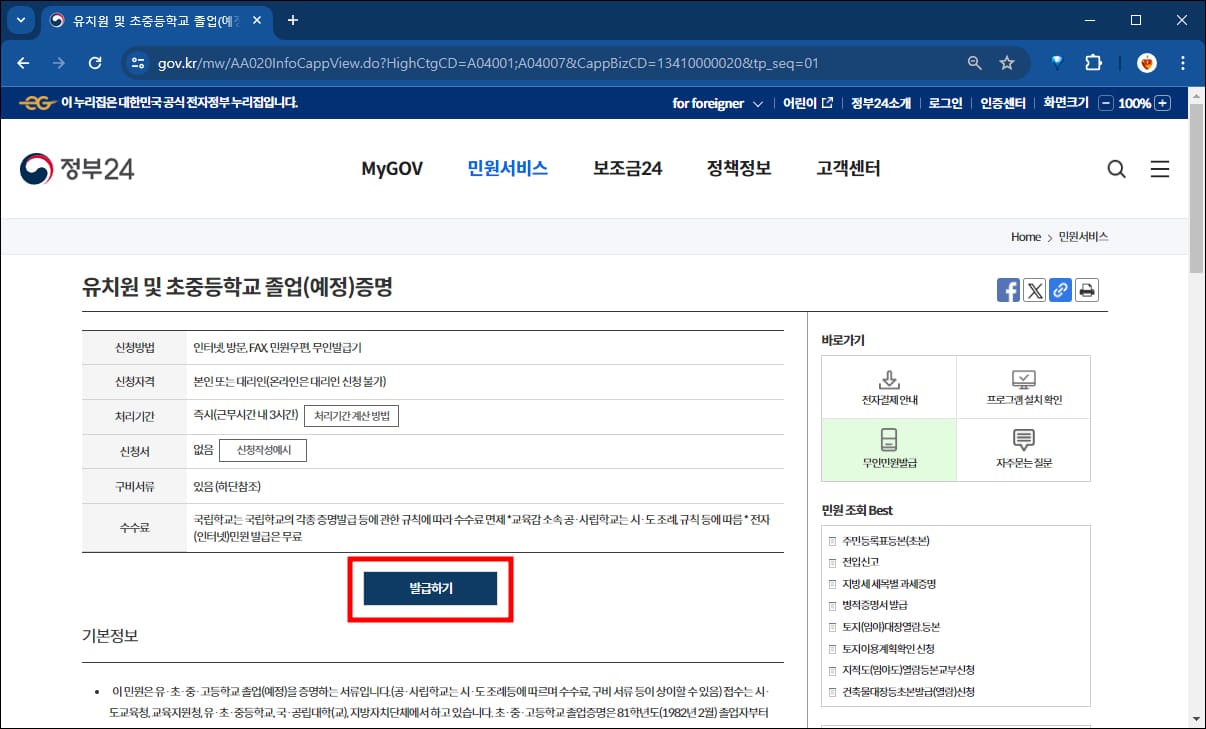This screenshot has width=1206, height=729.
Task: Increase page size with the 화면크기 plus control
Action: 1164,102
